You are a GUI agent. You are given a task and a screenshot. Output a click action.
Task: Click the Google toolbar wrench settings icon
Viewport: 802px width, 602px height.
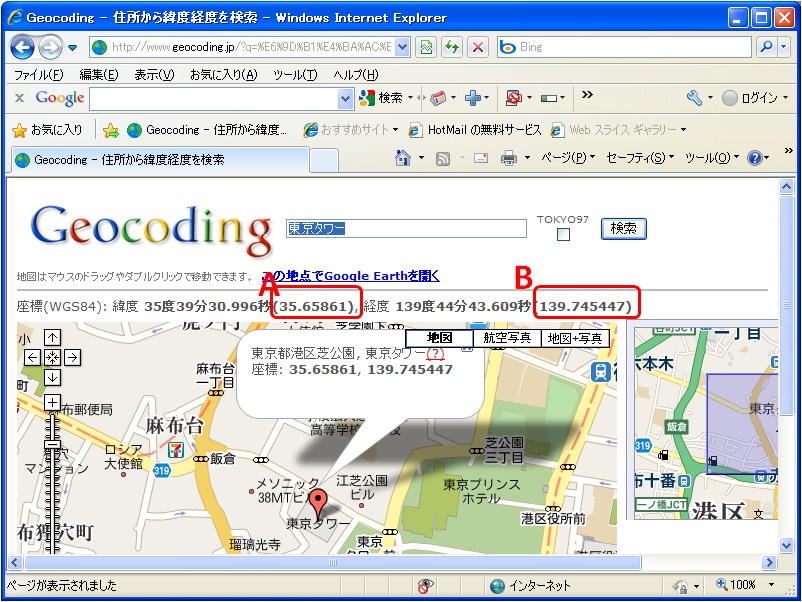click(x=694, y=97)
